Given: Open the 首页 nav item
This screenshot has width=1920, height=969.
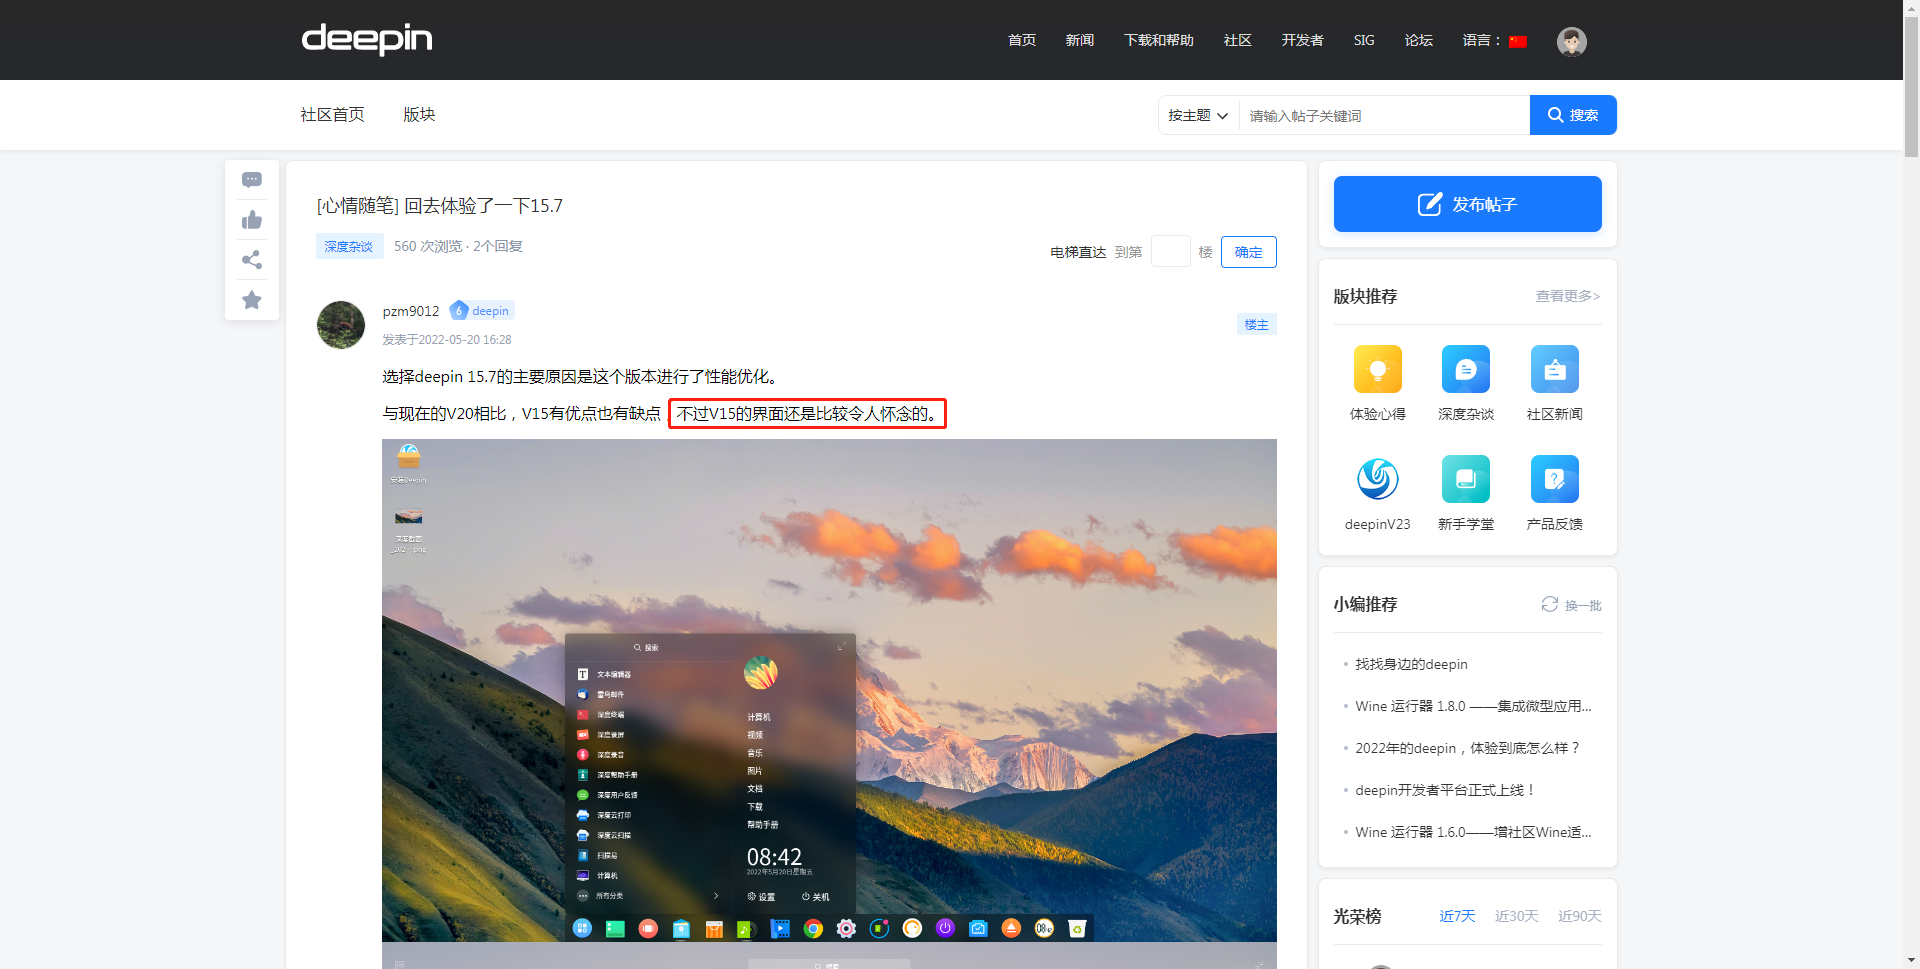Looking at the screenshot, I should point(1022,40).
